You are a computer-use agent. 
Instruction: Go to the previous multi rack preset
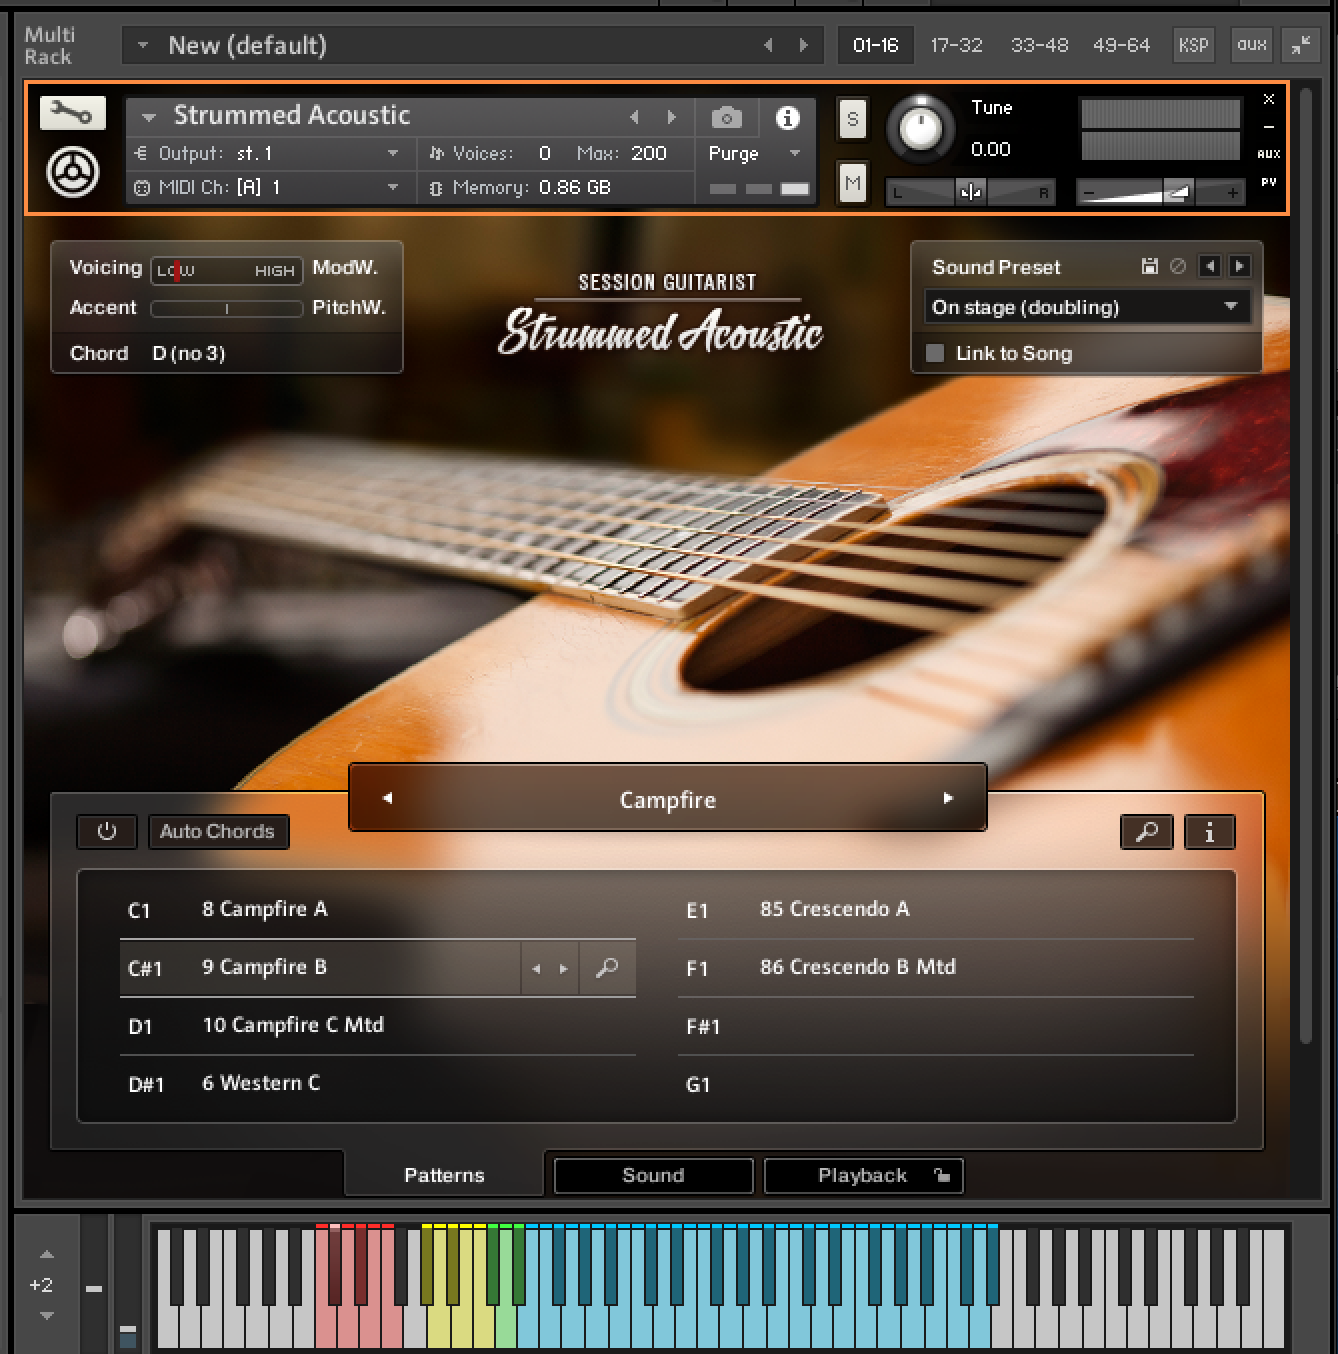(x=768, y=45)
